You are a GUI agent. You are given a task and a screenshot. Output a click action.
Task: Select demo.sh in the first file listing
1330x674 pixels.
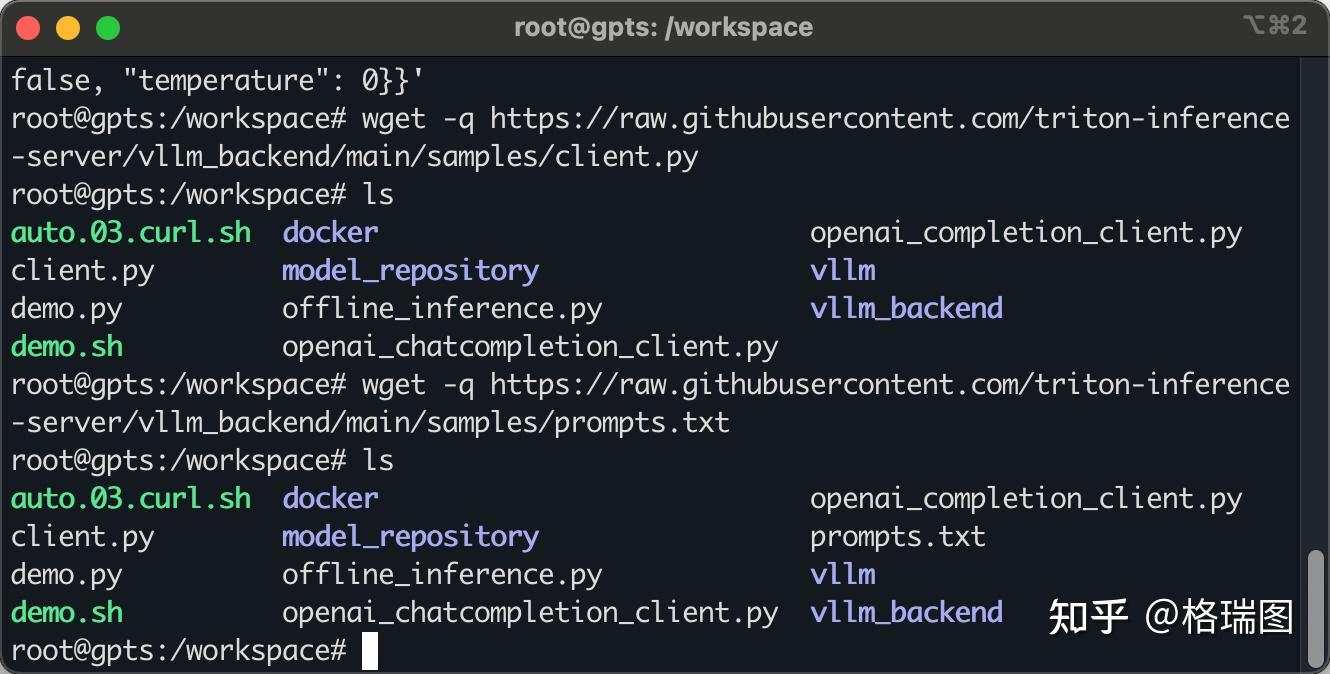coord(67,347)
